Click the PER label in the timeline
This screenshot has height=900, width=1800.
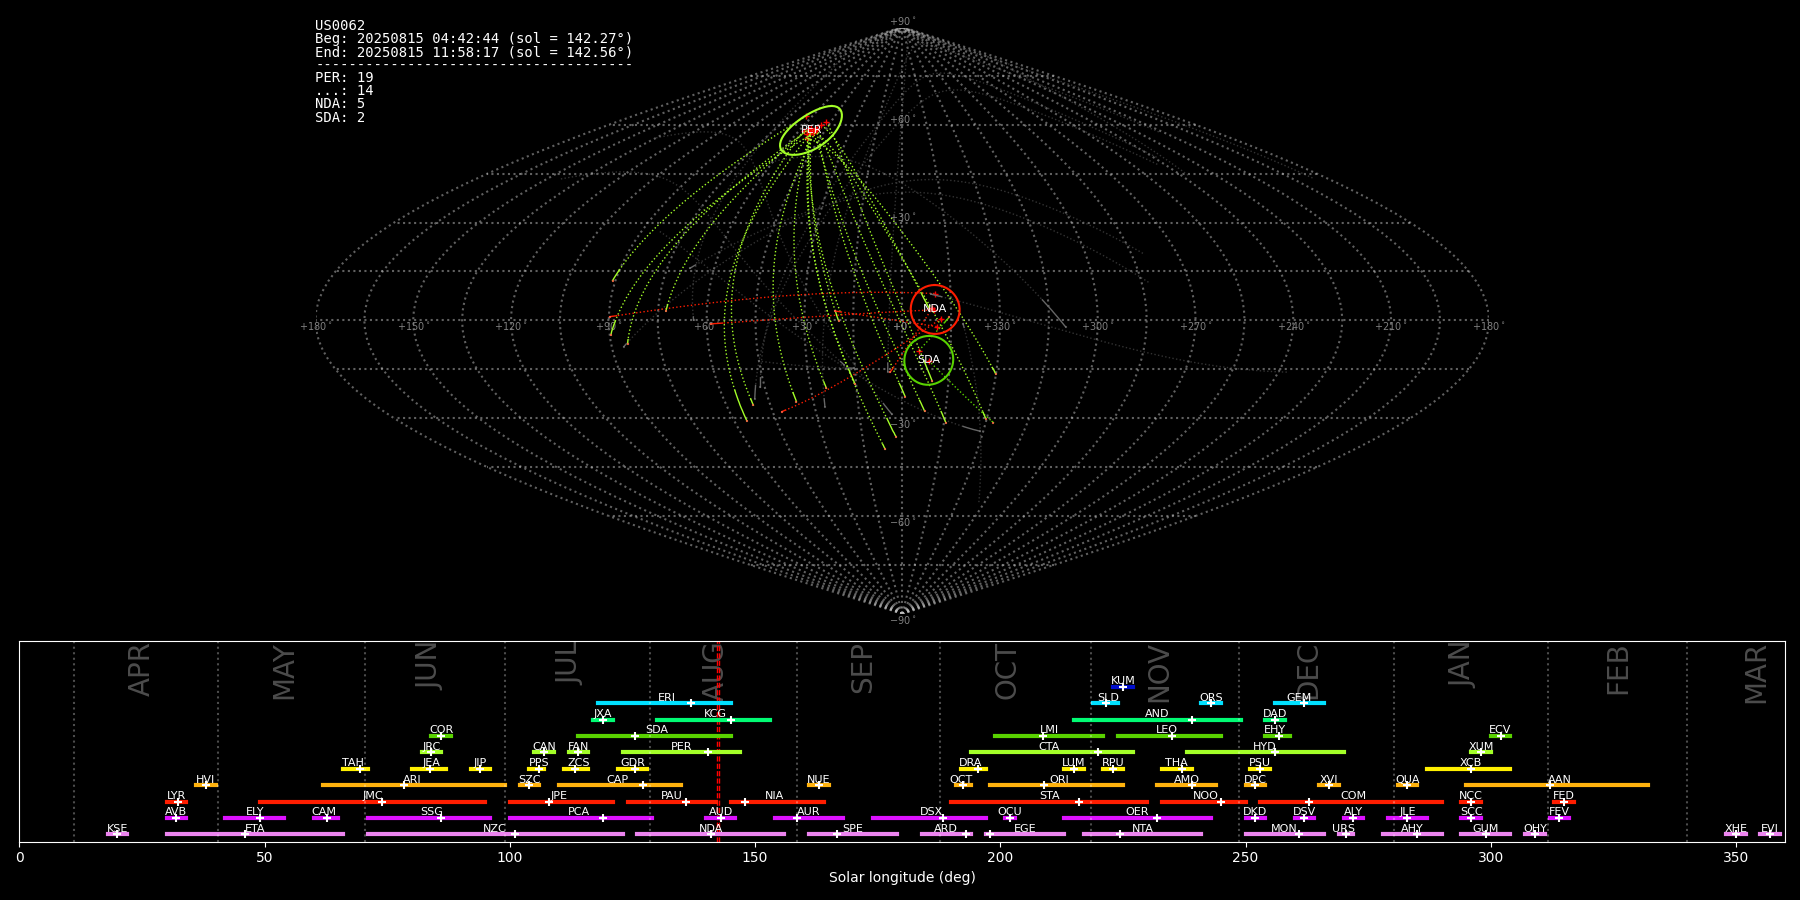pyautogui.click(x=681, y=747)
